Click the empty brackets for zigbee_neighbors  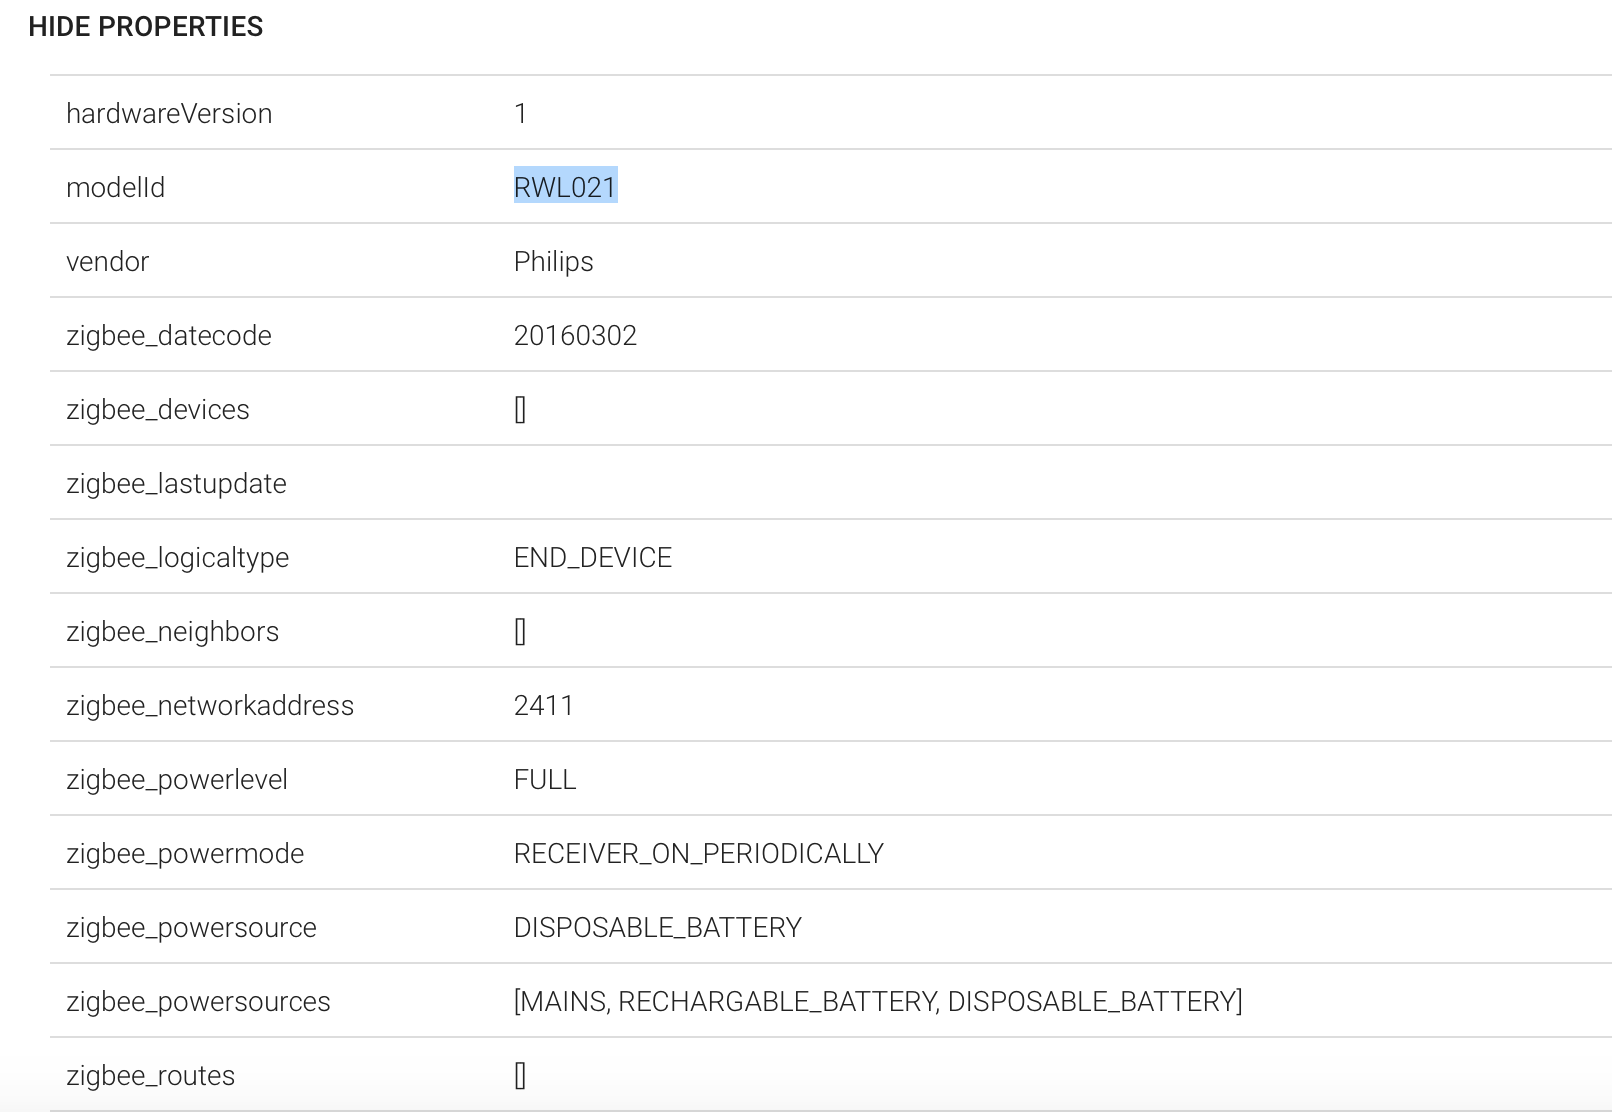tap(520, 632)
